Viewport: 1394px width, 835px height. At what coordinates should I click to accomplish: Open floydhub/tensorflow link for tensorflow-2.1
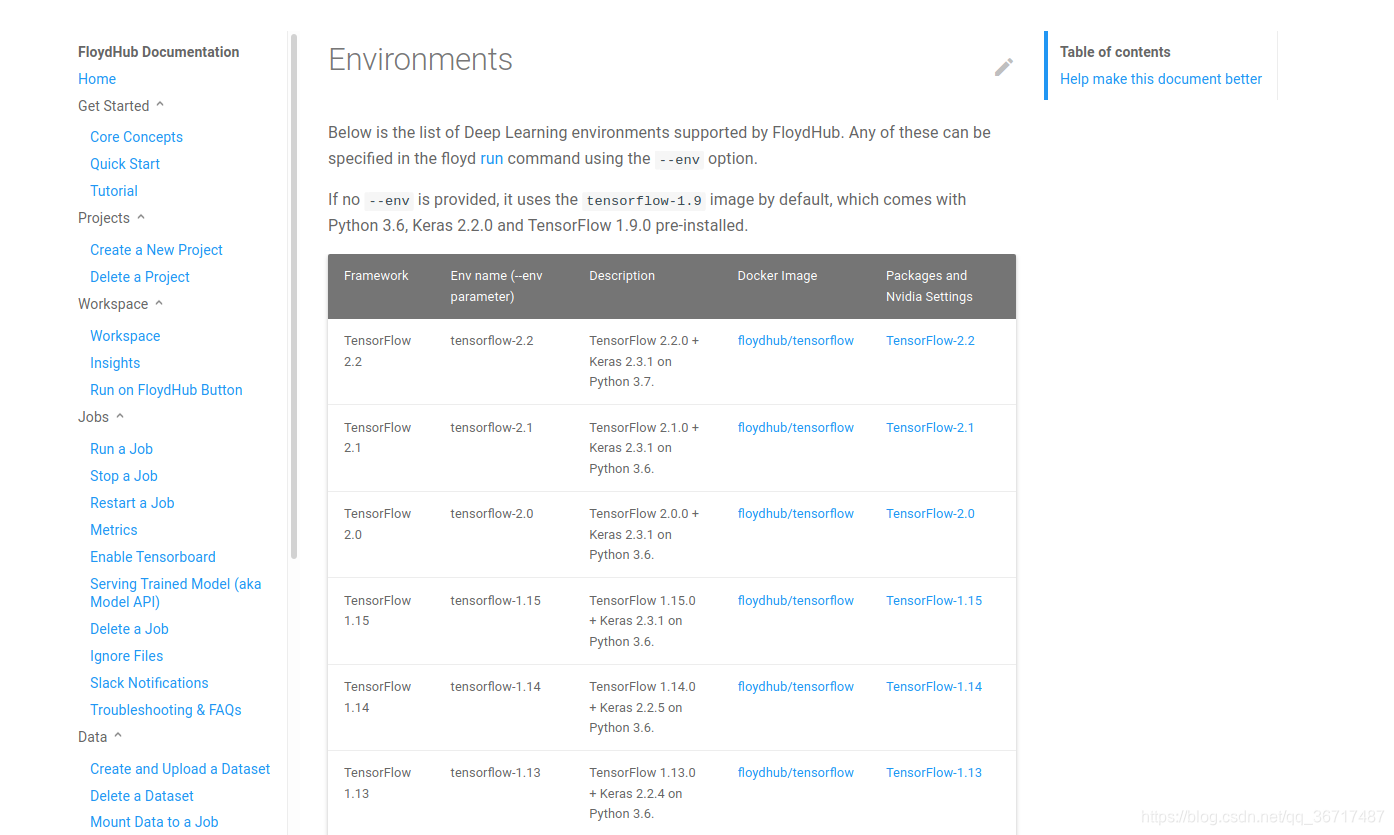(796, 427)
